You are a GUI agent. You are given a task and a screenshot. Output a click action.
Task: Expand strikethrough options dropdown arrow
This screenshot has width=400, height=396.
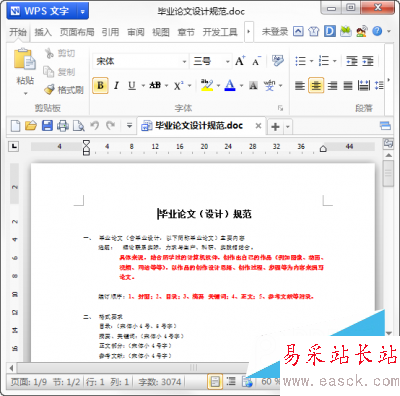coord(166,86)
